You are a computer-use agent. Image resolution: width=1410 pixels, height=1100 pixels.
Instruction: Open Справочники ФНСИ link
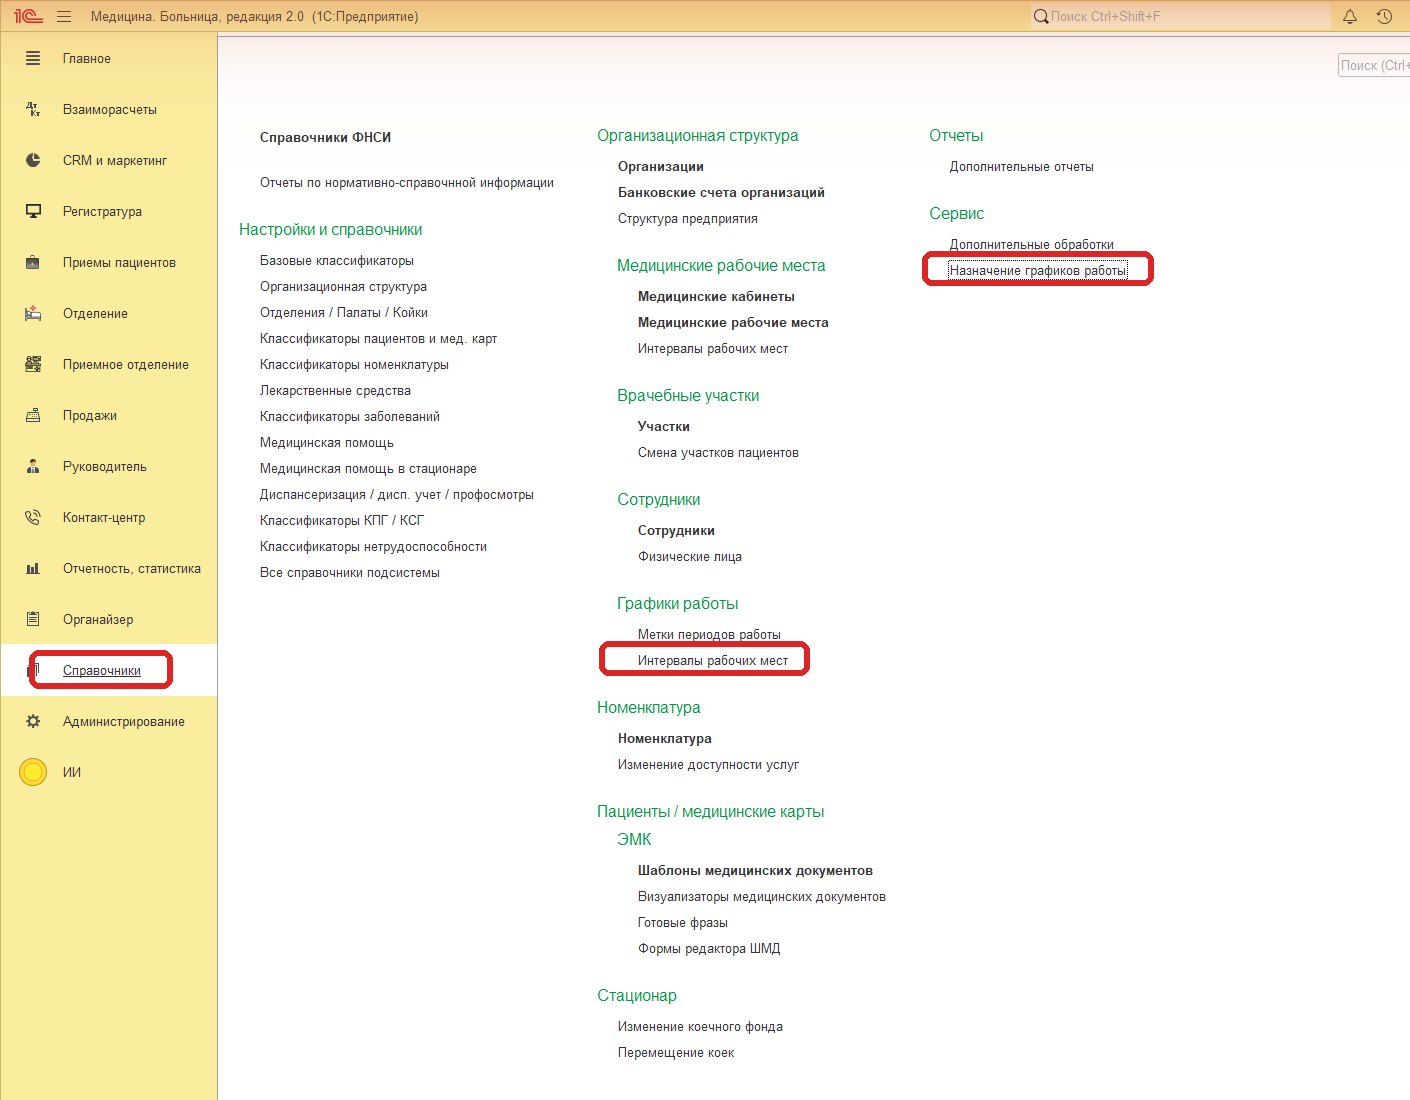pos(325,137)
